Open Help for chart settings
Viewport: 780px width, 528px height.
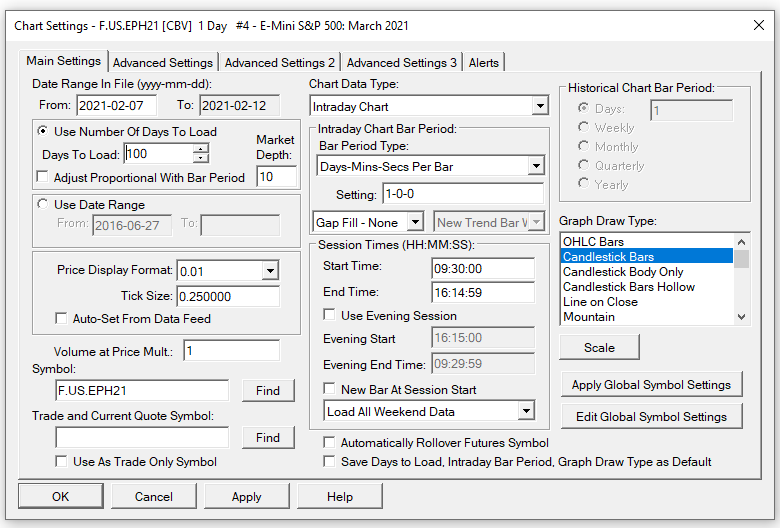340,496
